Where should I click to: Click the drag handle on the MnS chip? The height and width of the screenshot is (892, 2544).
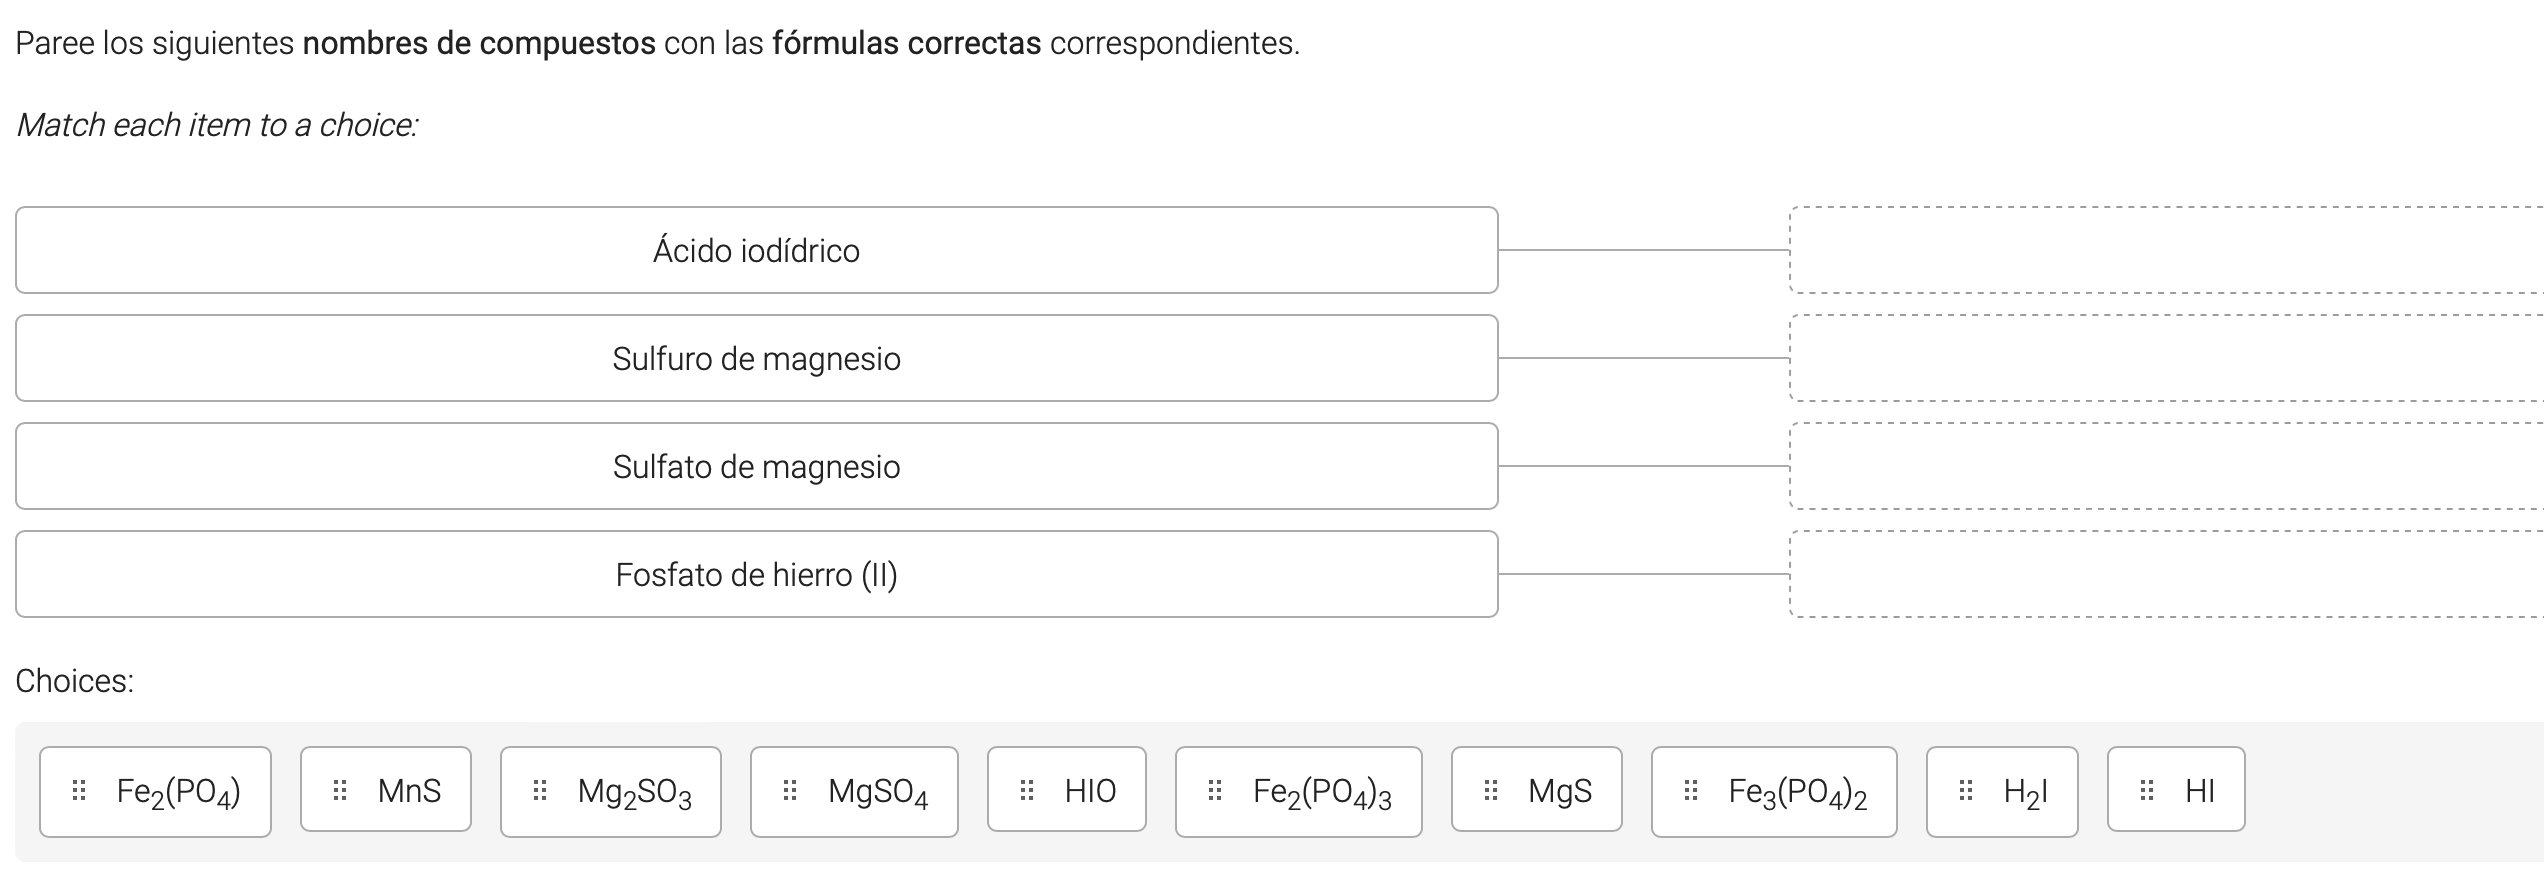point(338,790)
